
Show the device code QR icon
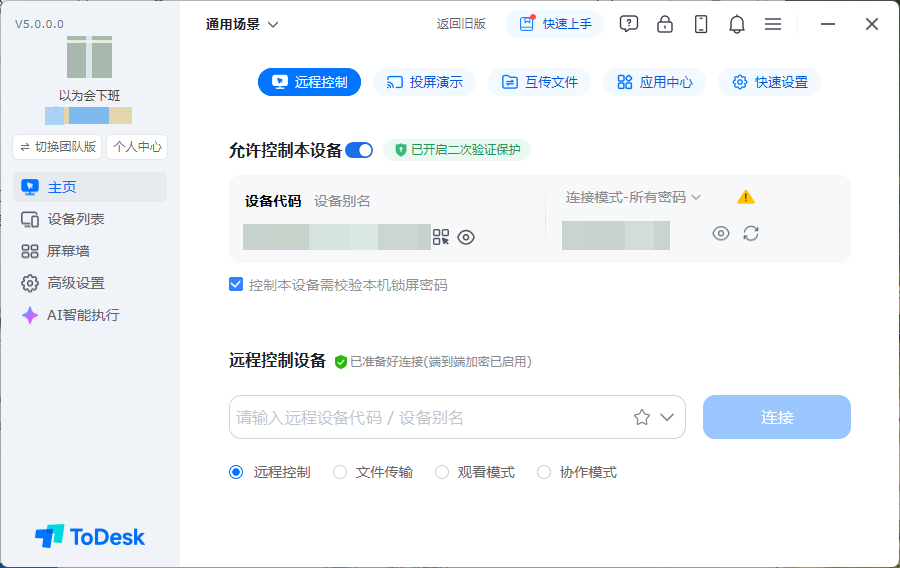click(441, 237)
